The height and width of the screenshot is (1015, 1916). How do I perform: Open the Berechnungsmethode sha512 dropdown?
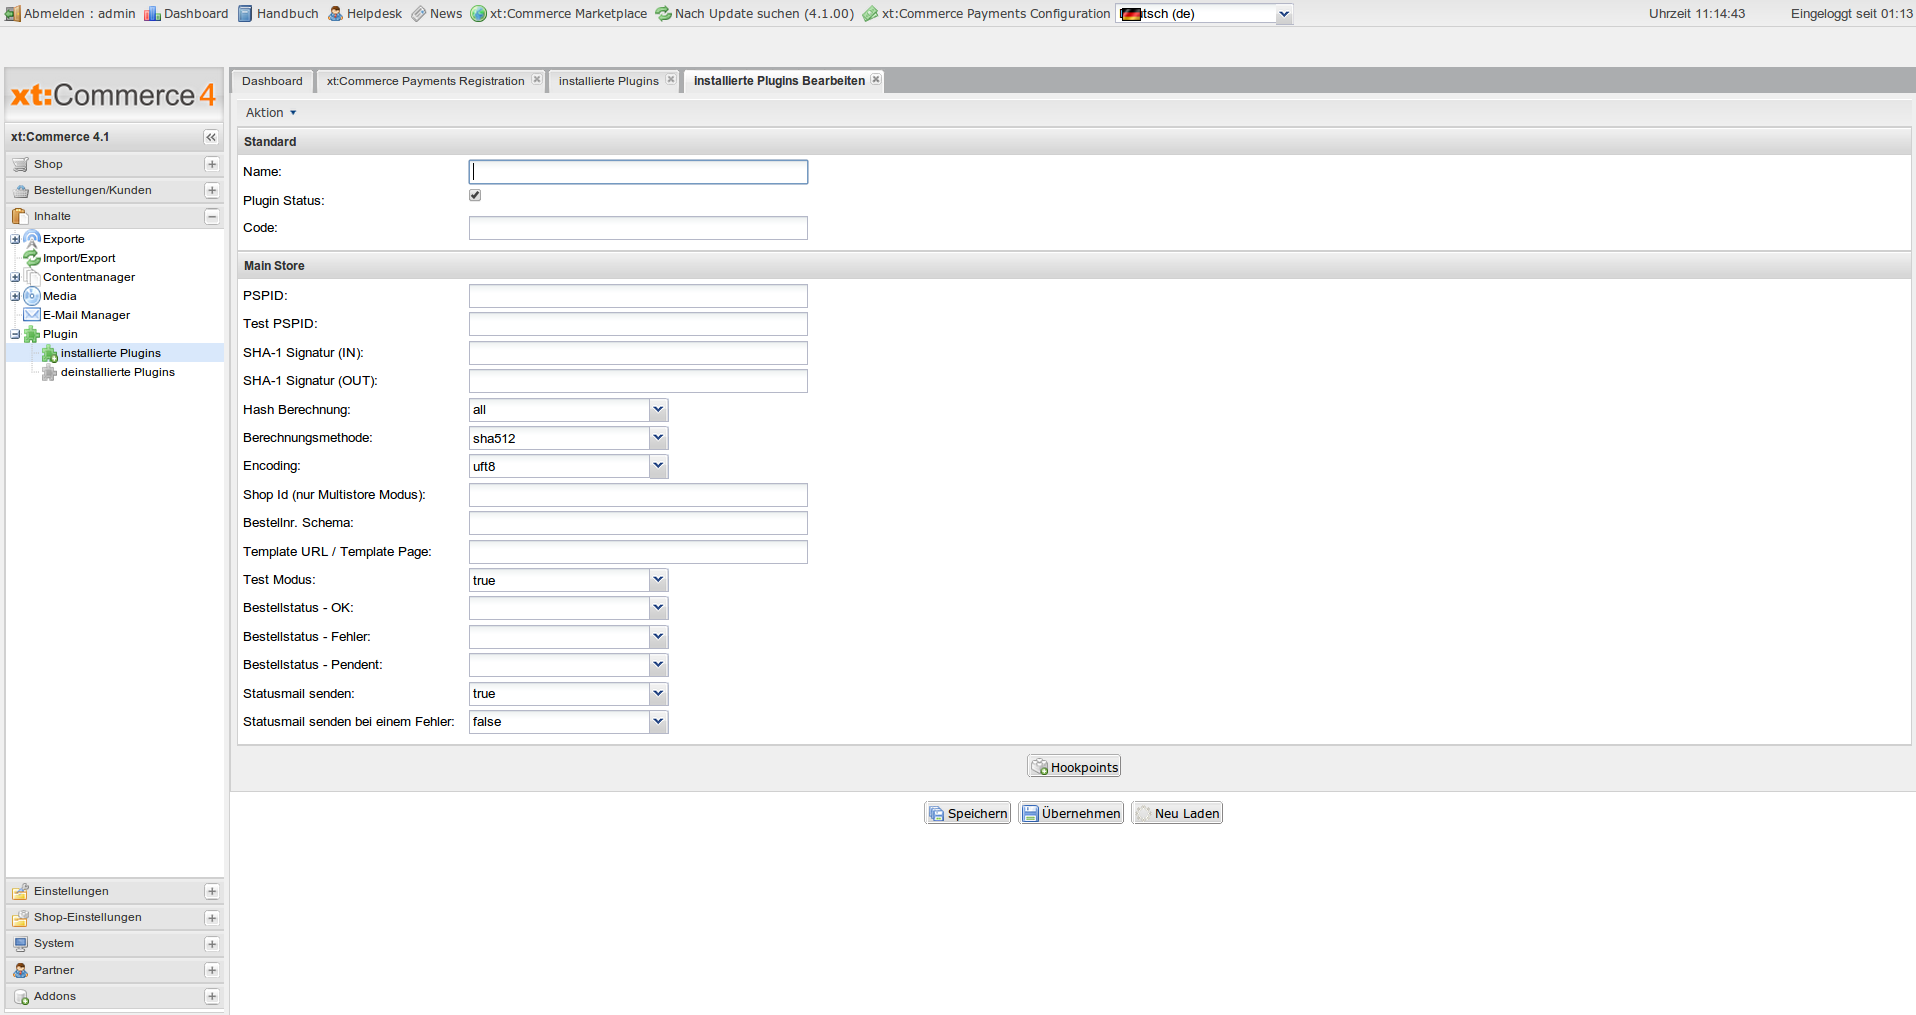pos(658,438)
